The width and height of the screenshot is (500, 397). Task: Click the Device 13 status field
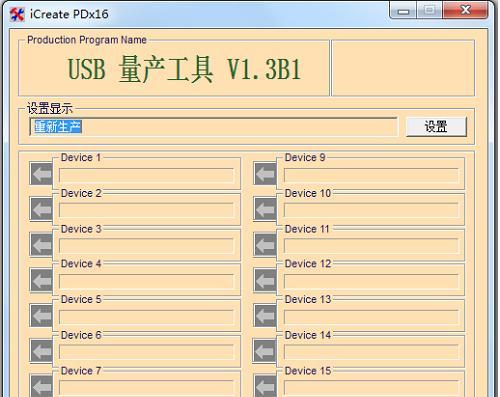click(x=371, y=317)
